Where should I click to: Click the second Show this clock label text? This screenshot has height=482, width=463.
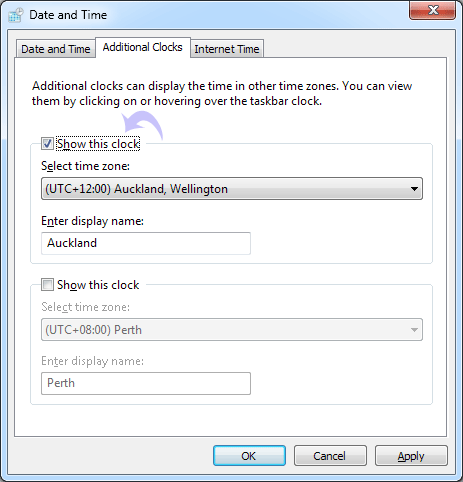coord(98,285)
